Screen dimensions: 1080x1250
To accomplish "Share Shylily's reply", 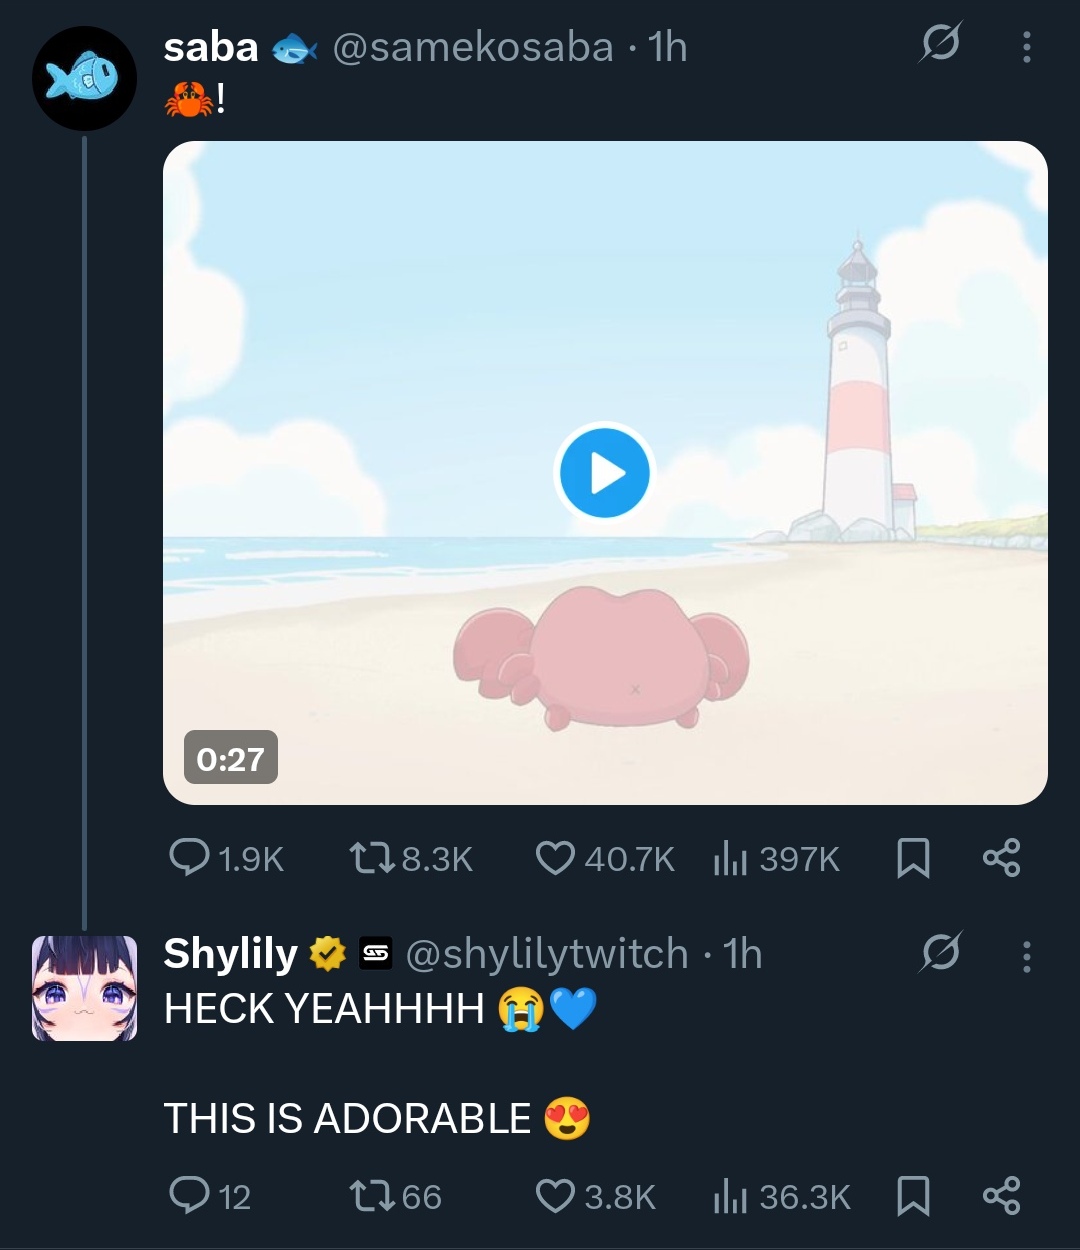I will pos(1001,1195).
